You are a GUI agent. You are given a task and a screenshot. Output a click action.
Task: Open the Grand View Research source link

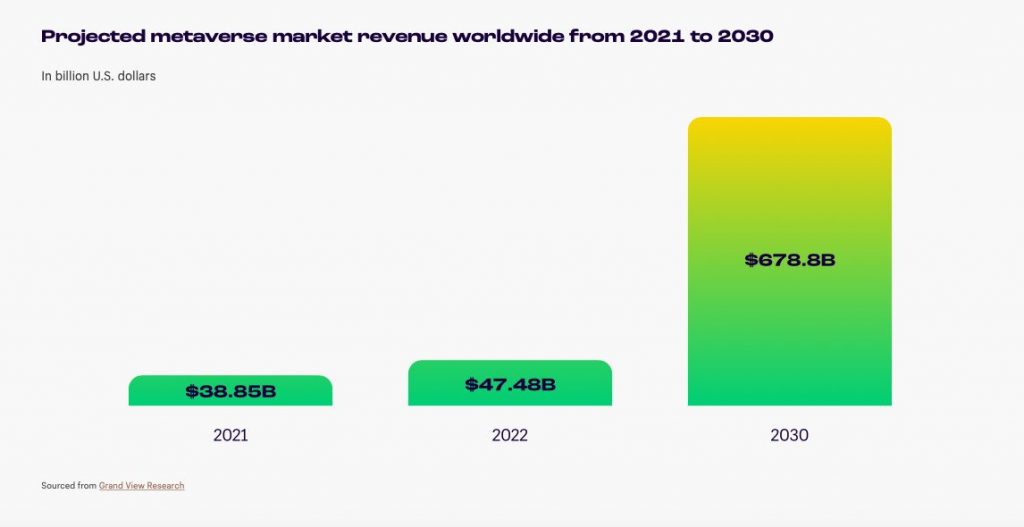[142, 486]
